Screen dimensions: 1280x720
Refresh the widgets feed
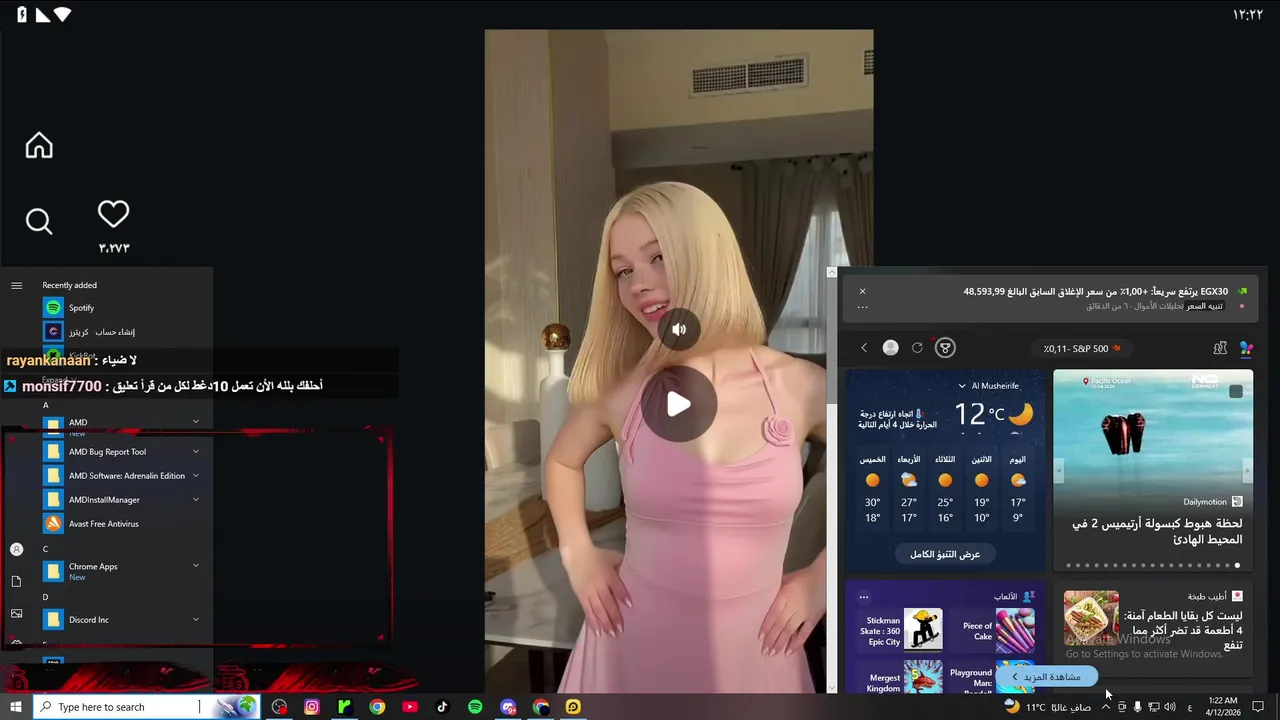(x=917, y=348)
